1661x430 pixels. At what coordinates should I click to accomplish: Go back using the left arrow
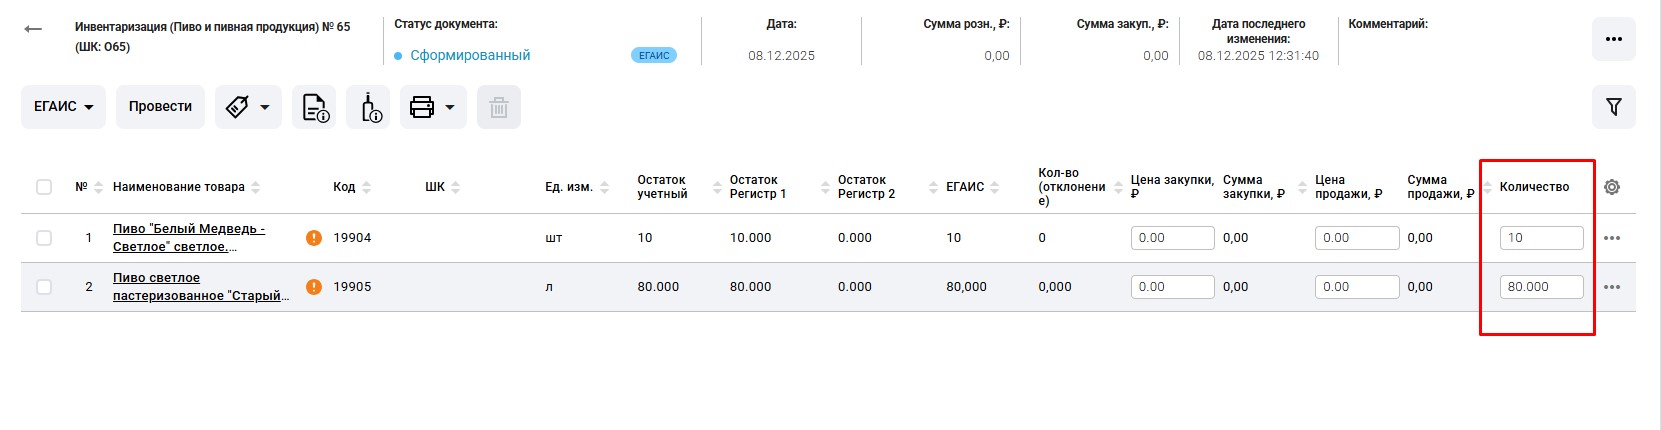click(x=33, y=29)
